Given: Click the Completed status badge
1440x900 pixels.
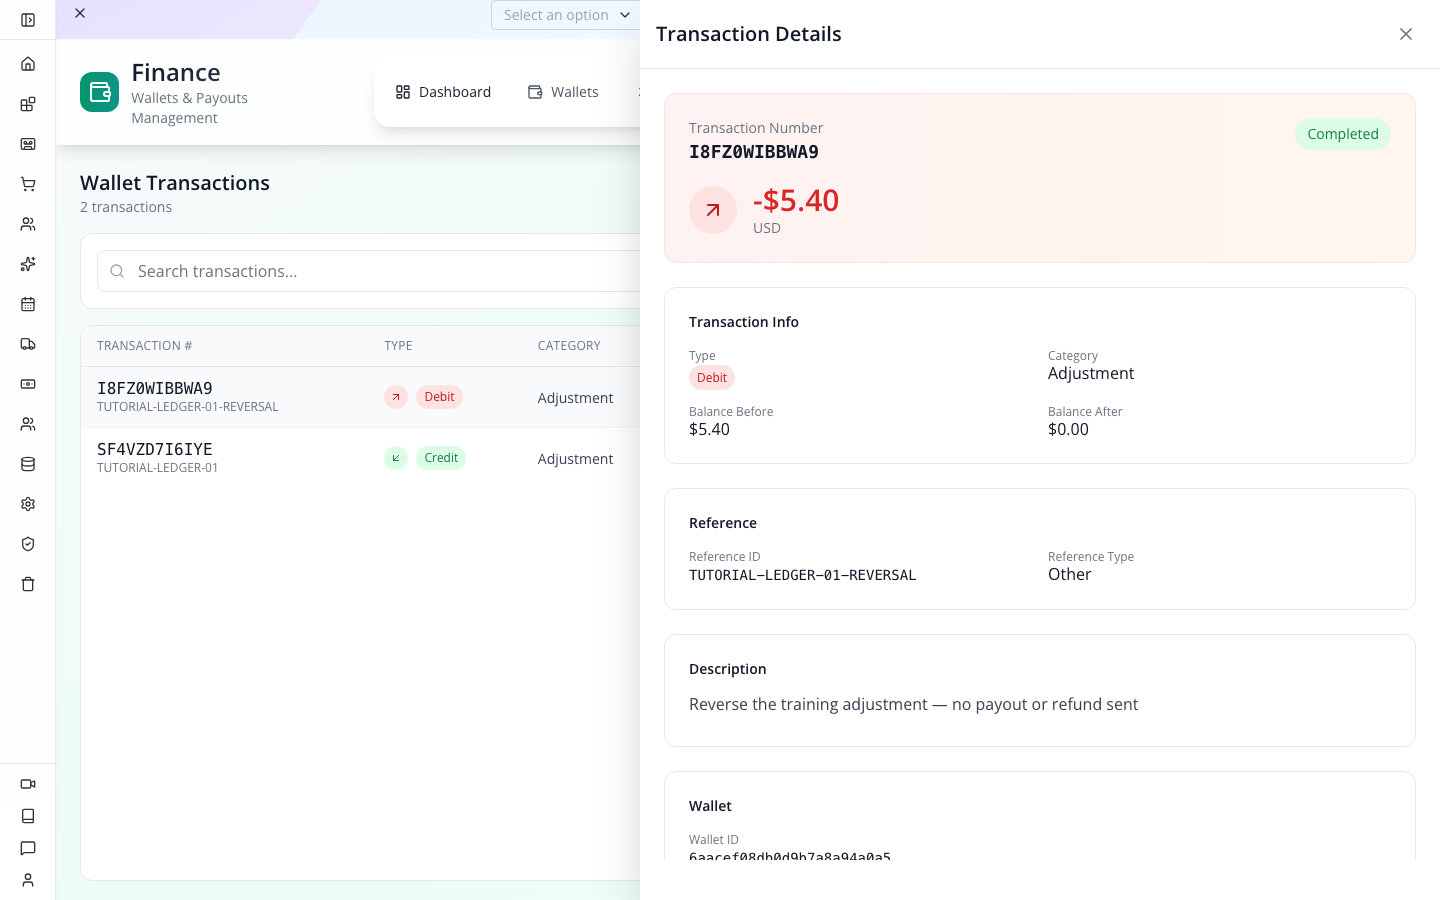Looking at the screenshot, I should coord(1343,134).
